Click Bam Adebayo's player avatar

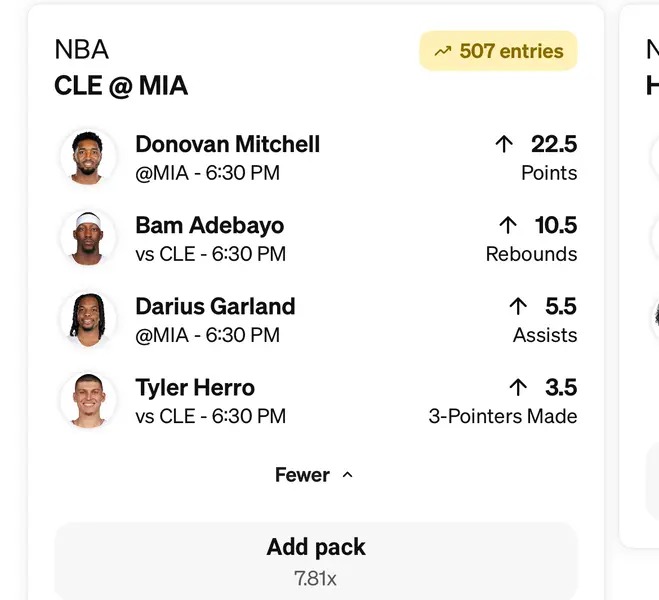tap(88, 238)
